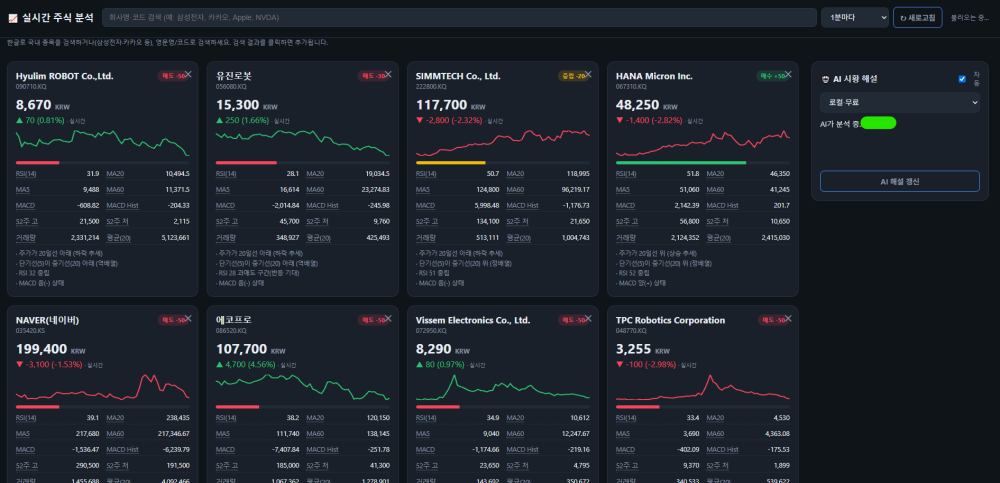Toggle the 자동 auto-analysis checkbox
1000x483 pixels.
(962, 79)
